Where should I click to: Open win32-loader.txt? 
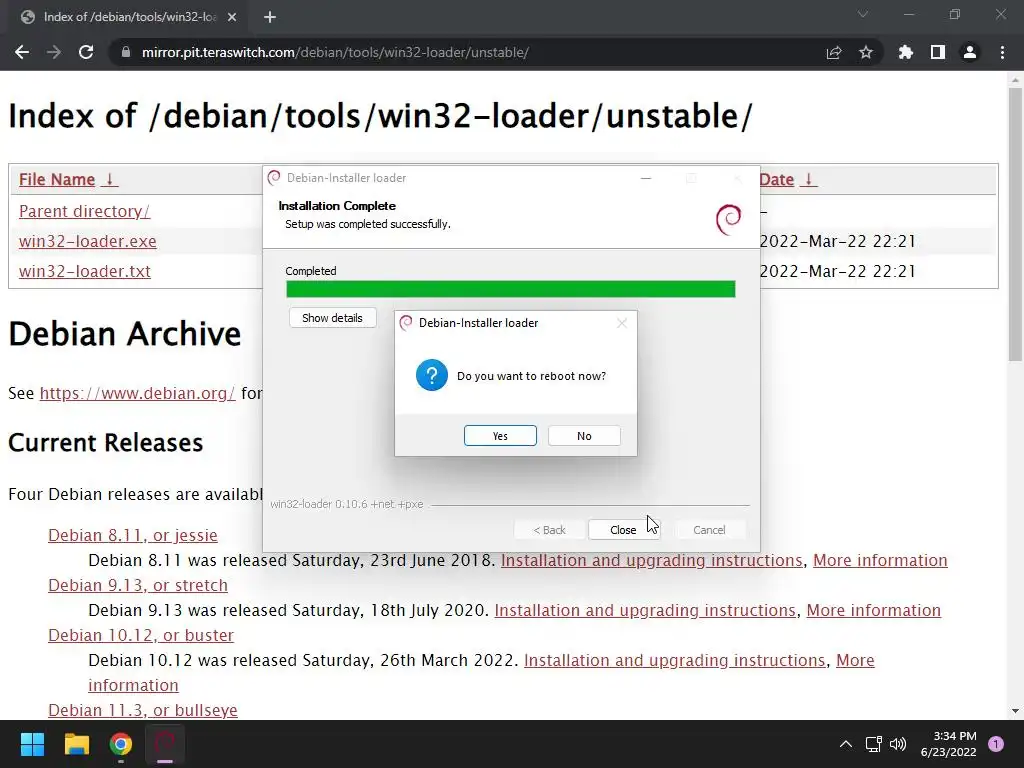85,271
